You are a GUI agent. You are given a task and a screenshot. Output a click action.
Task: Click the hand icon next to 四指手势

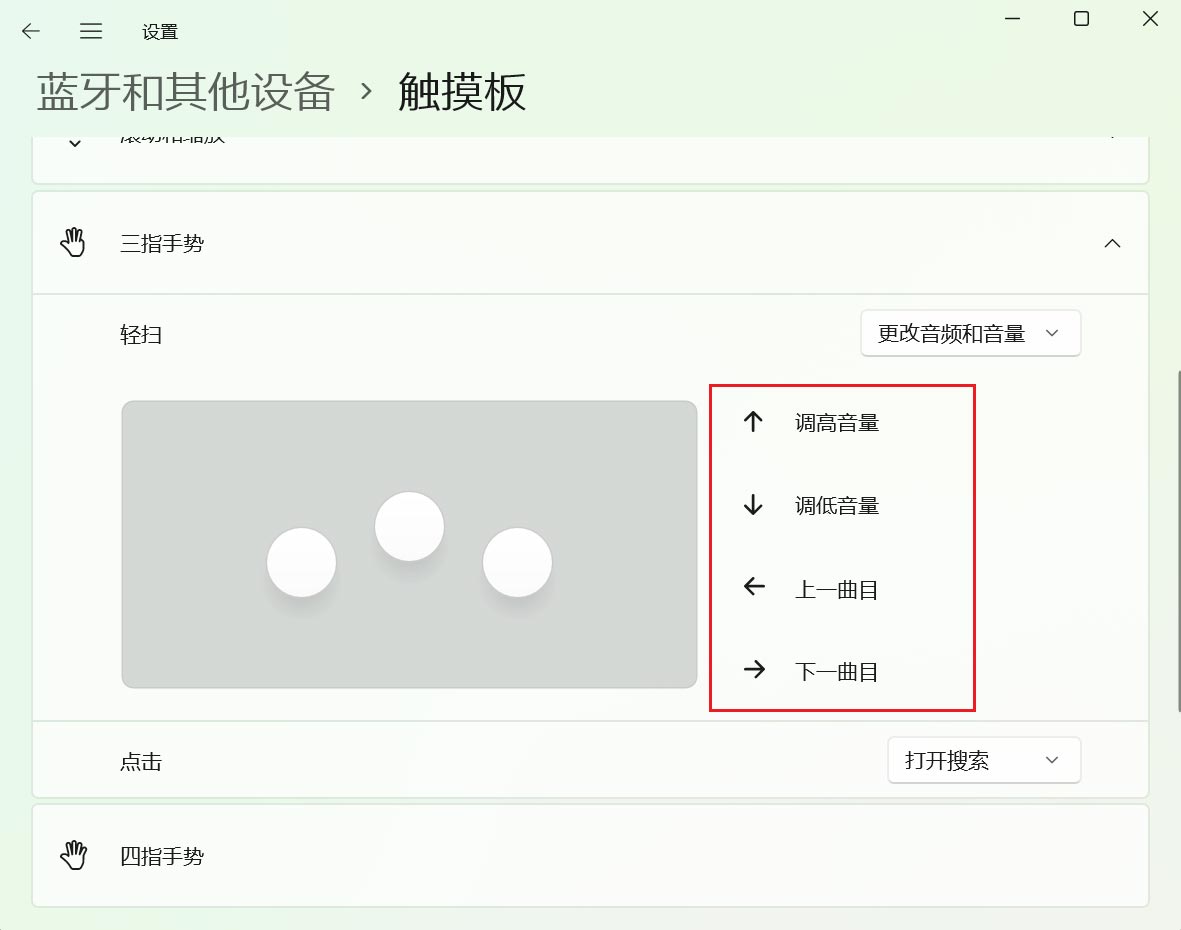pos(74,855)
